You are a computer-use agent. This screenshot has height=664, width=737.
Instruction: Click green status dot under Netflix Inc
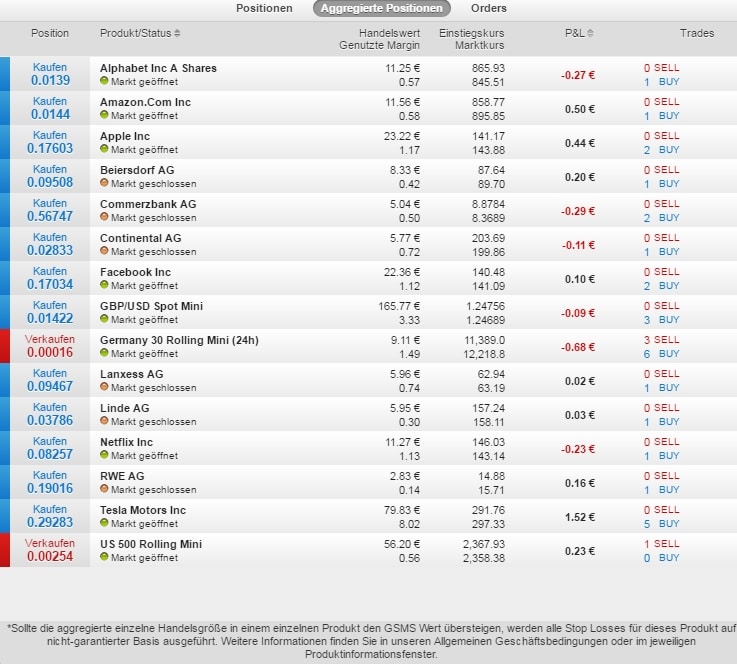(104, 456)
